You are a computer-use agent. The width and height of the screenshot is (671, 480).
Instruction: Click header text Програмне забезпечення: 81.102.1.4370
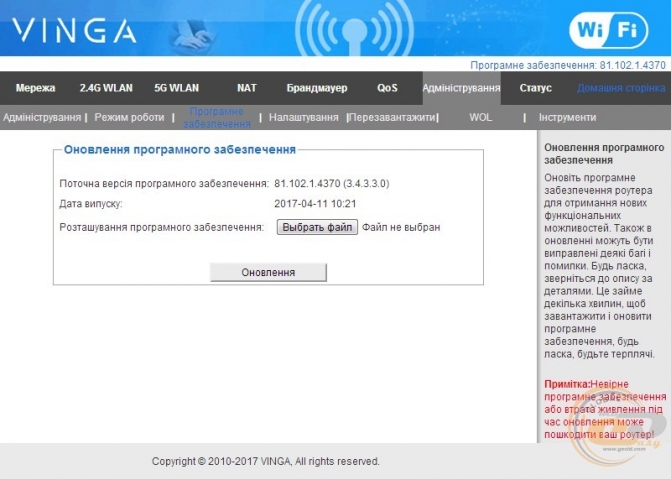coord(568,65)
